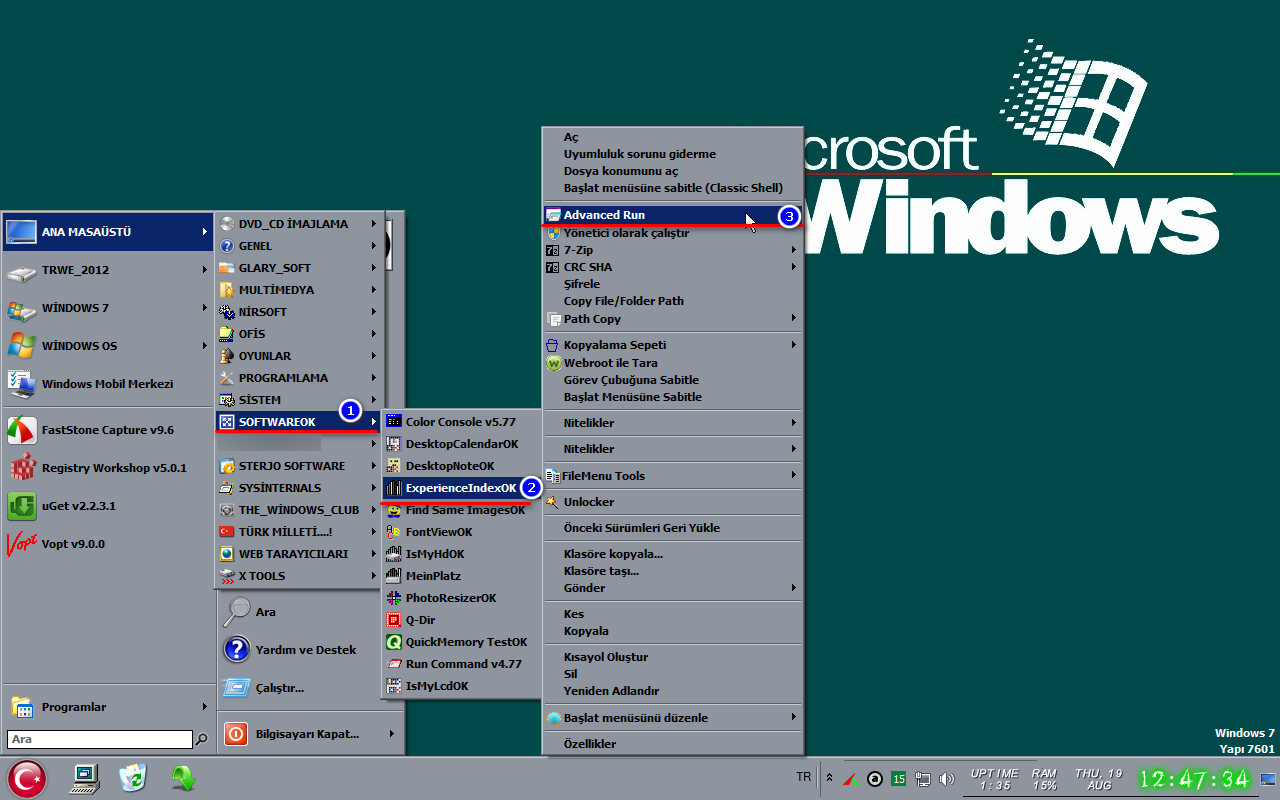
Task: Open Yardım ve Destek help icon
Action: point(237,650)
